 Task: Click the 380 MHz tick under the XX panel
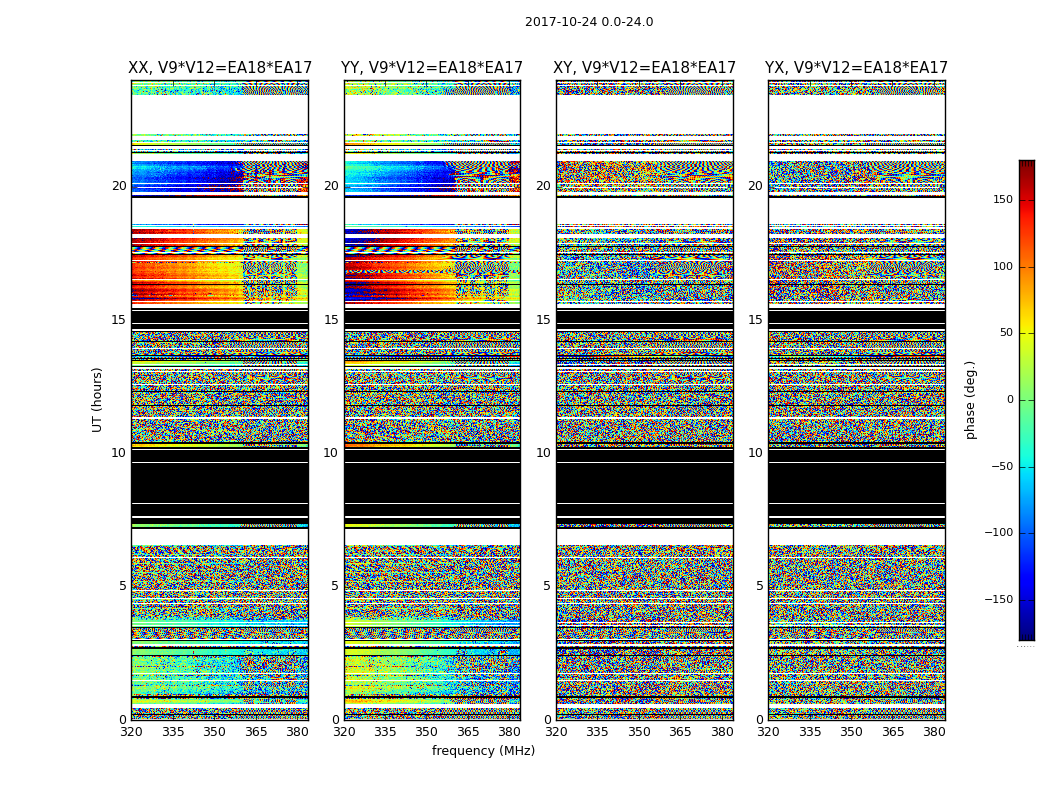tap(297, 732)
